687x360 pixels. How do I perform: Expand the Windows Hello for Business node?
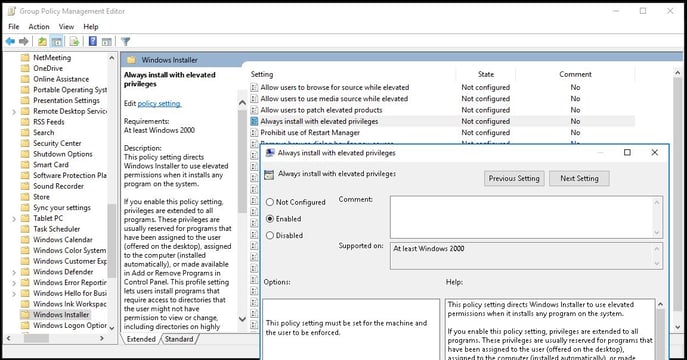tap(14, 293)
